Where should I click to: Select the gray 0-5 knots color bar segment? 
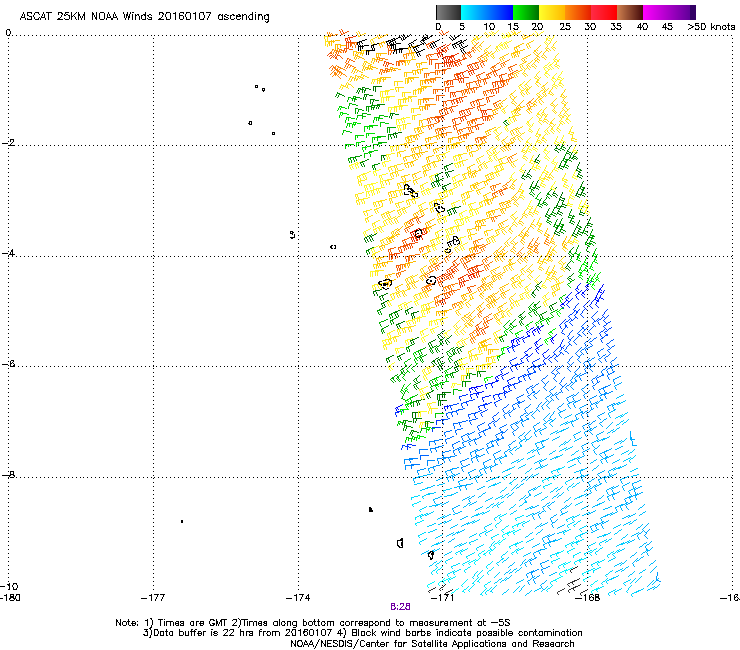(448, 12)
